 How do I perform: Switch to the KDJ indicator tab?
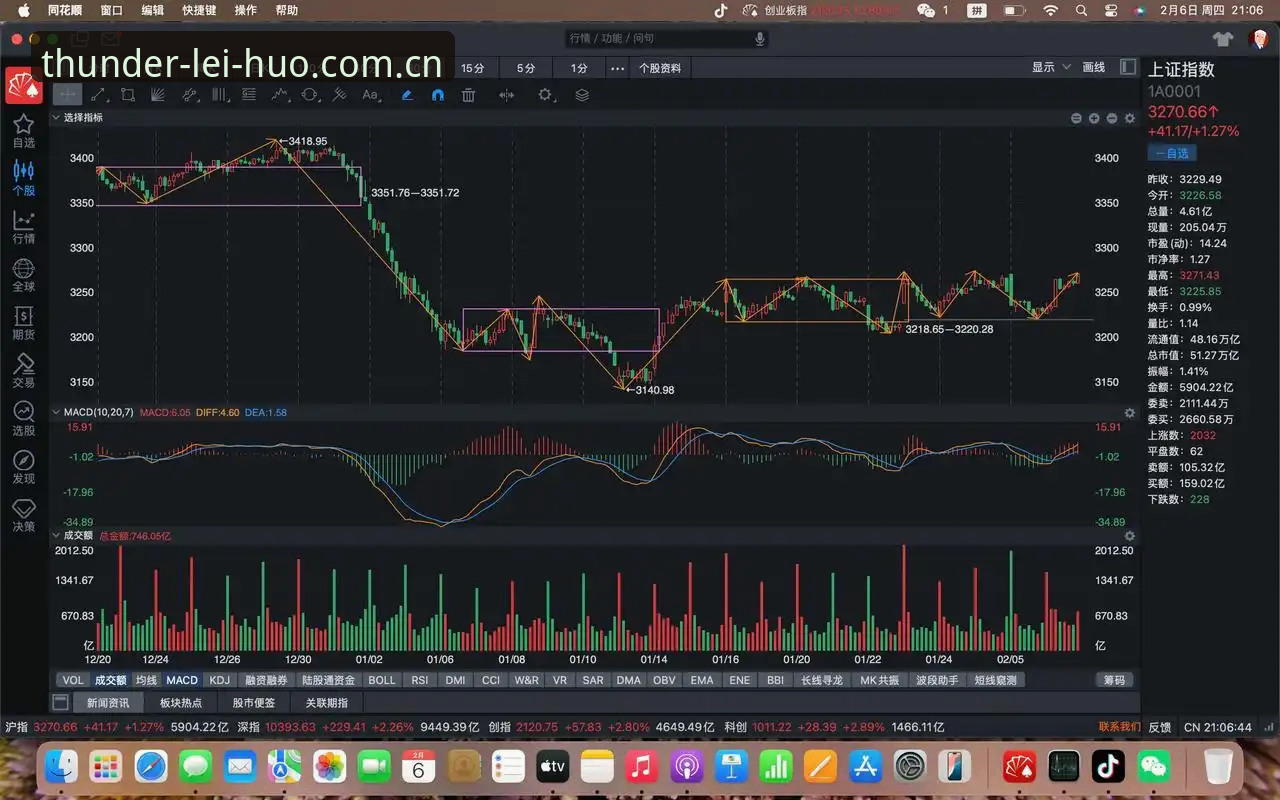[219, 680]
